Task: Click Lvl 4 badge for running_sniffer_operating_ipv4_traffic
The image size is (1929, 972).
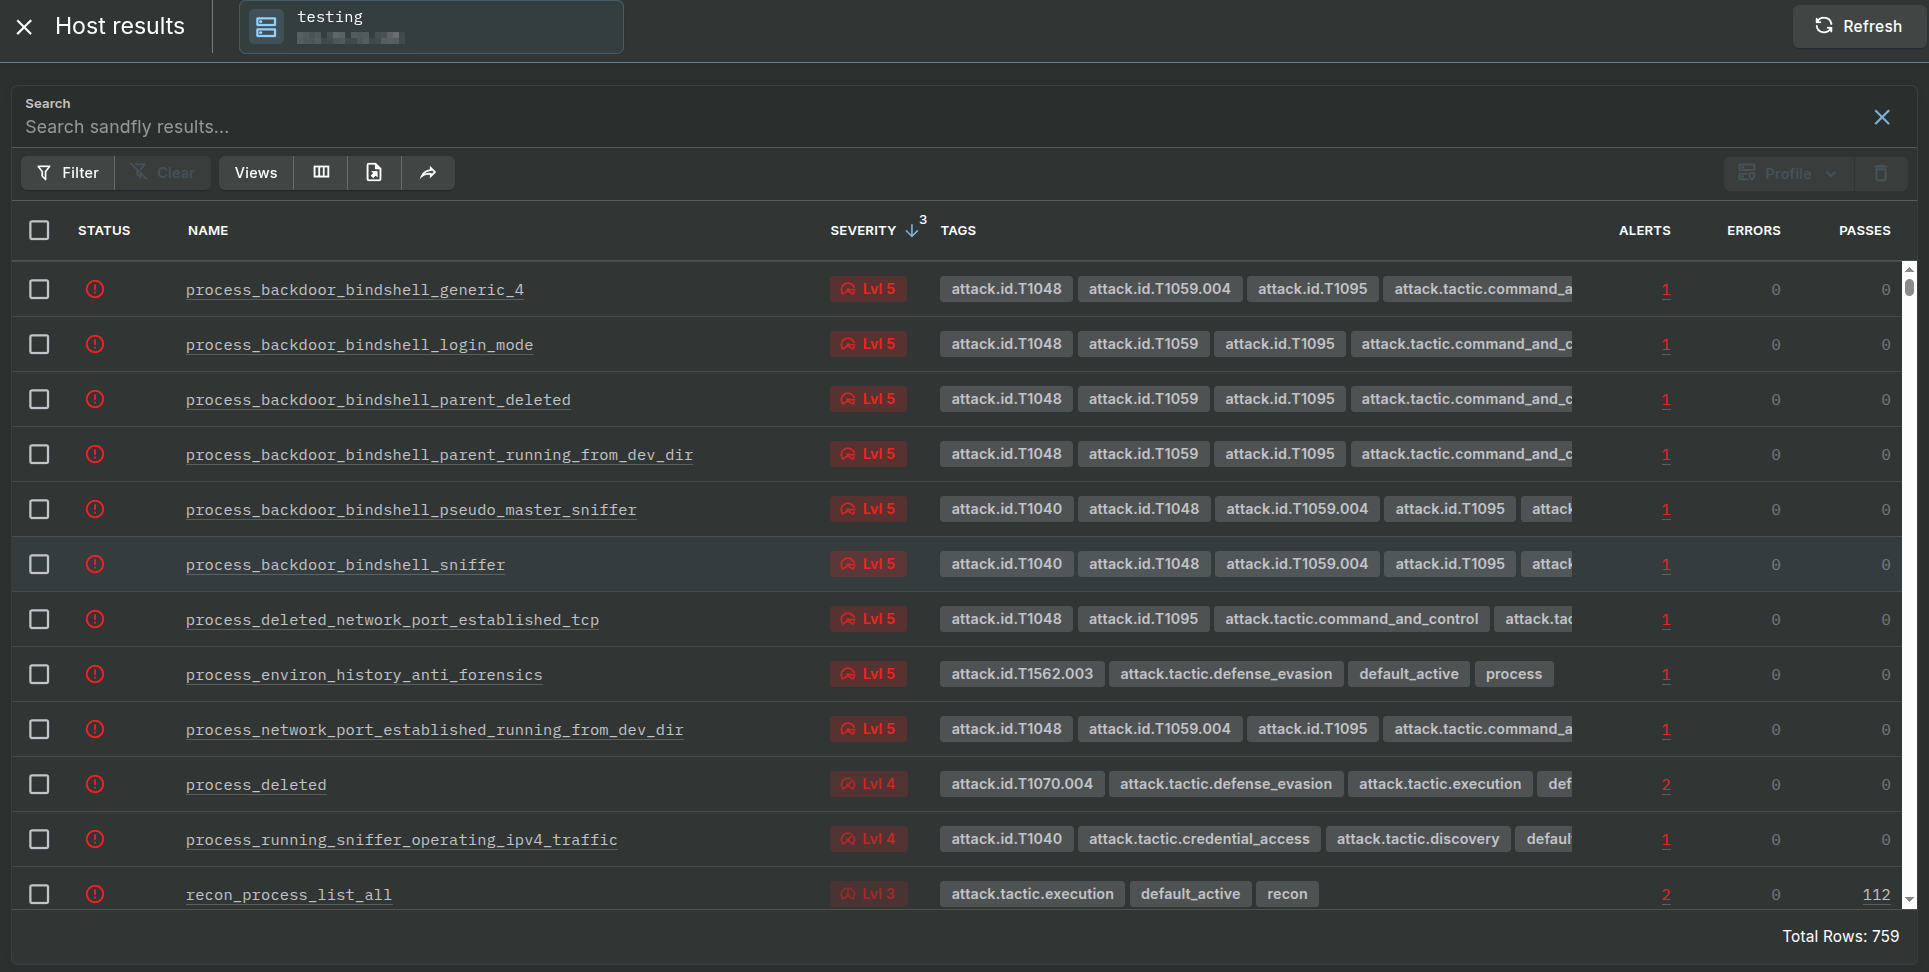Action: click(x=868, y=839)
